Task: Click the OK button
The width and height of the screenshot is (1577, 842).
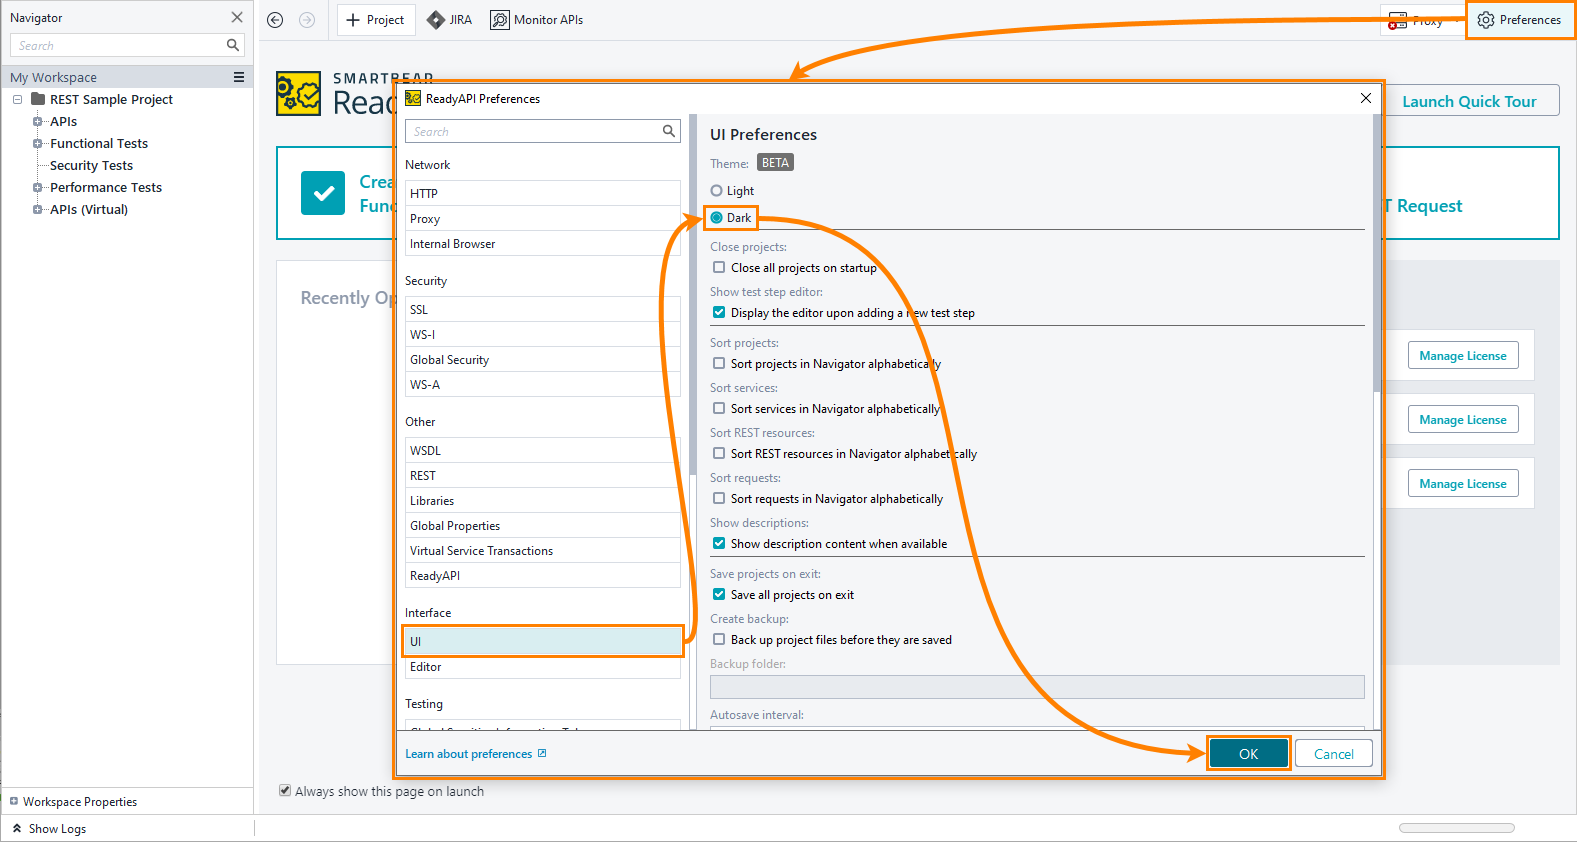Action: (x=1248, y=754)
